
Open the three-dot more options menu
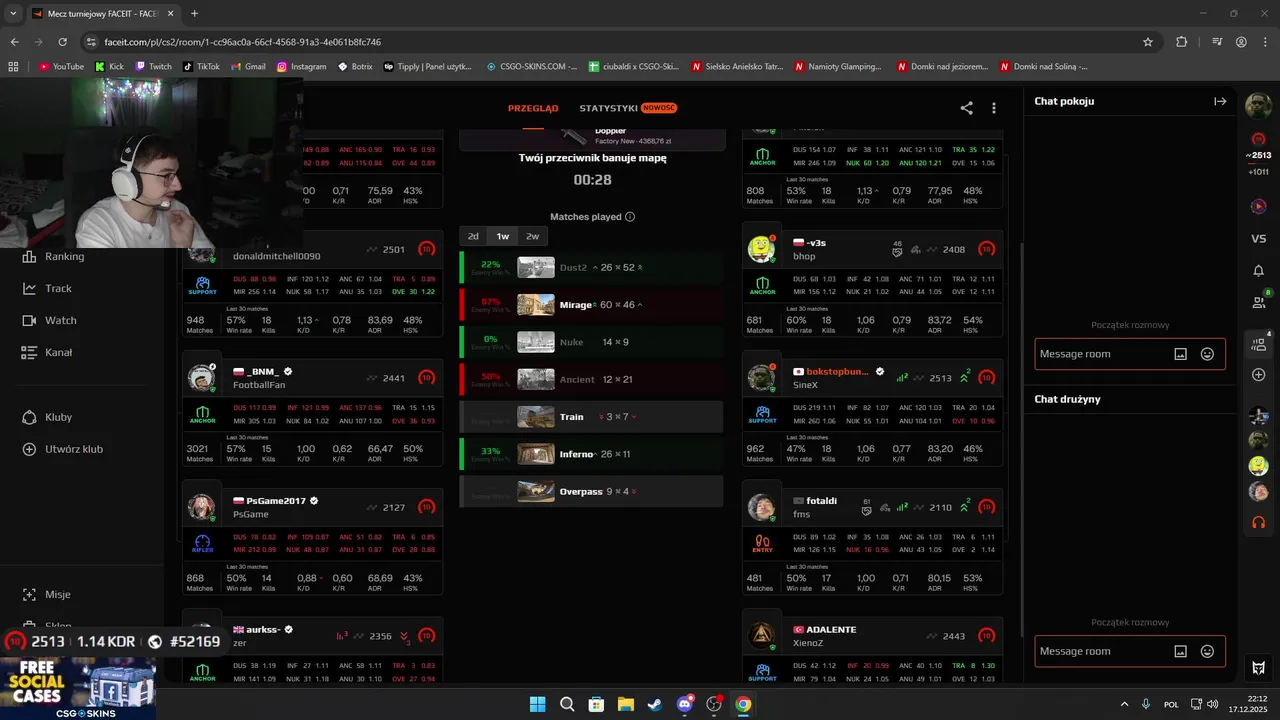pyautogui.click(x=993, y=108)
